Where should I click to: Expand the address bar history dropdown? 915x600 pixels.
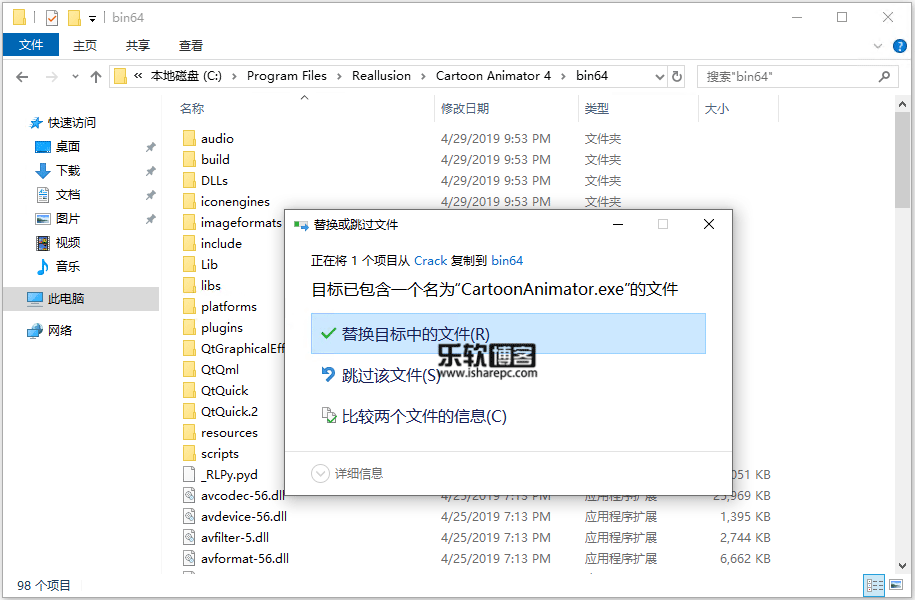(x=659, y=76)
